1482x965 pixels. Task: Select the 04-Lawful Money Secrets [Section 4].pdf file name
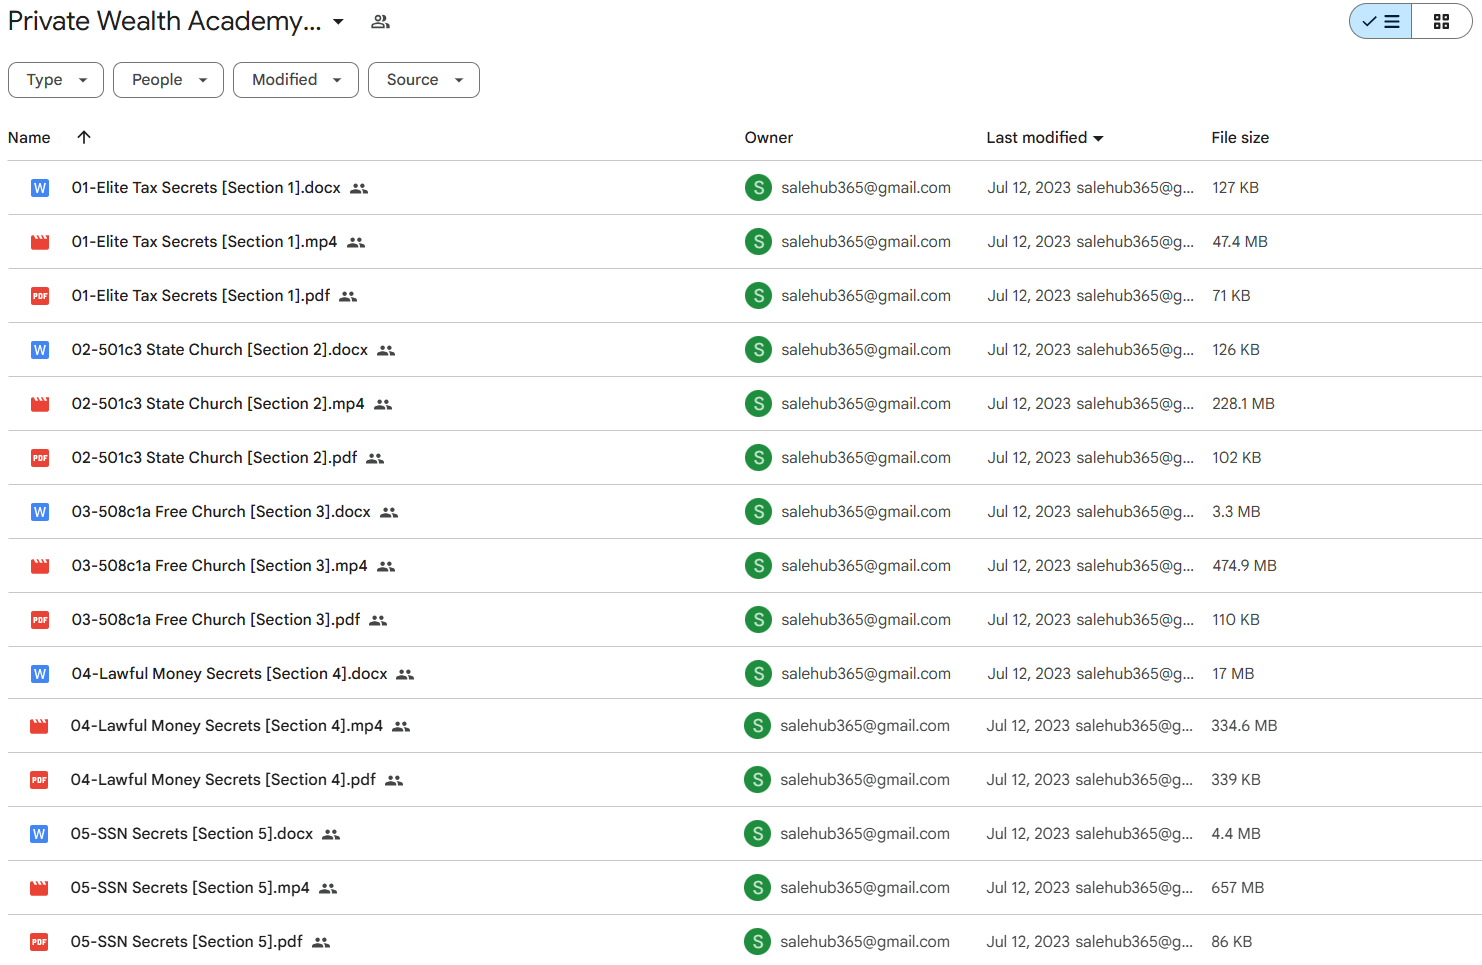223,780
